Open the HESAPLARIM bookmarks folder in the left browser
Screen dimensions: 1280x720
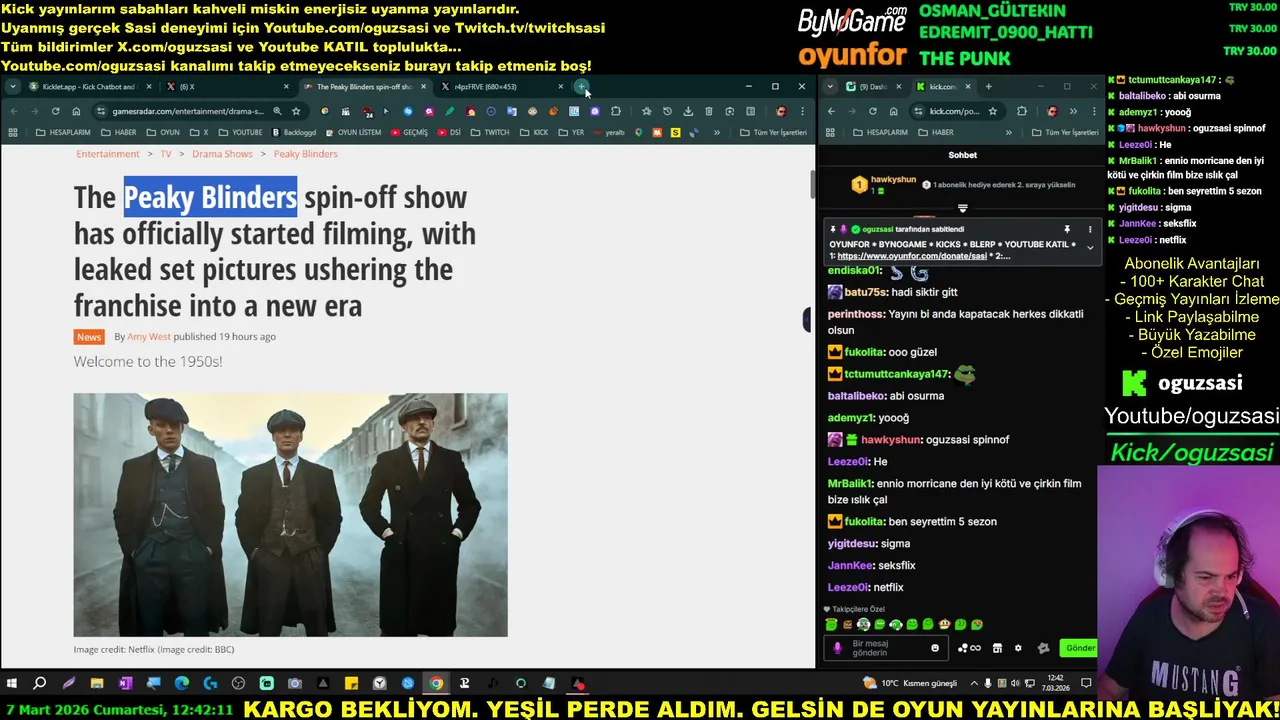click(x=63, y=132)
